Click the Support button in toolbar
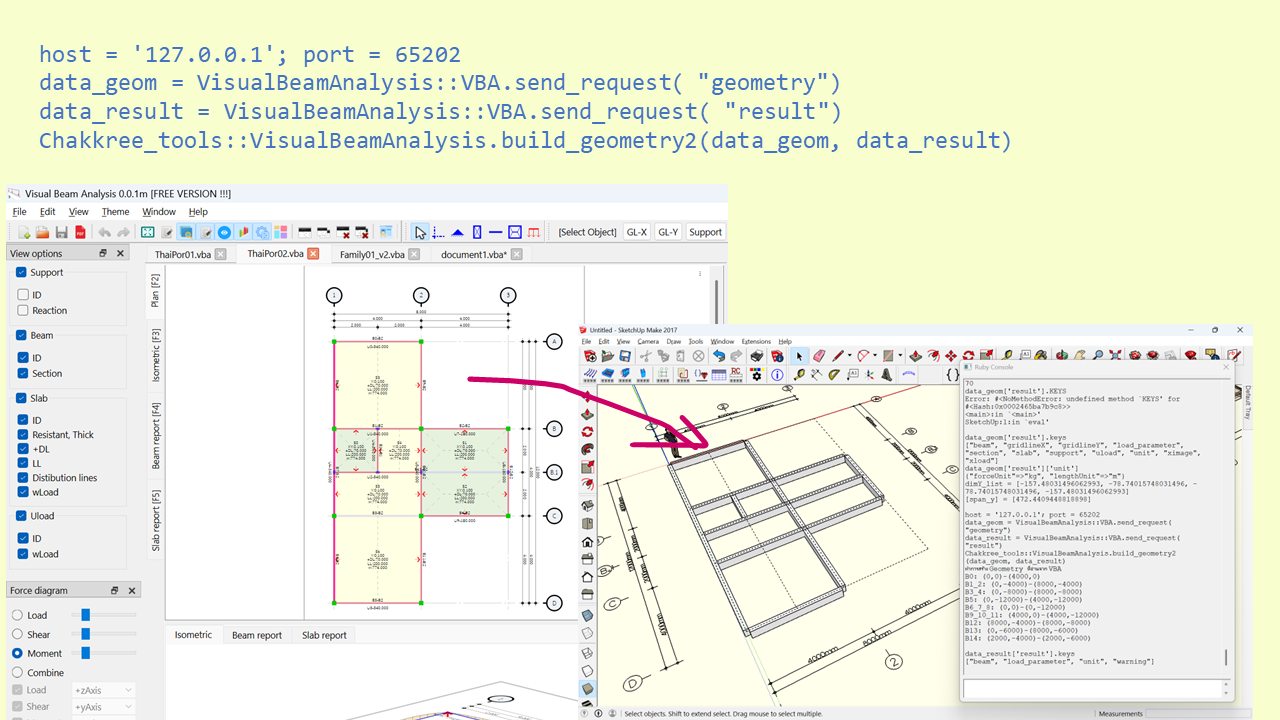This screenshot has width=1280, height=720. pyautogui.click(x=705, y=232)
